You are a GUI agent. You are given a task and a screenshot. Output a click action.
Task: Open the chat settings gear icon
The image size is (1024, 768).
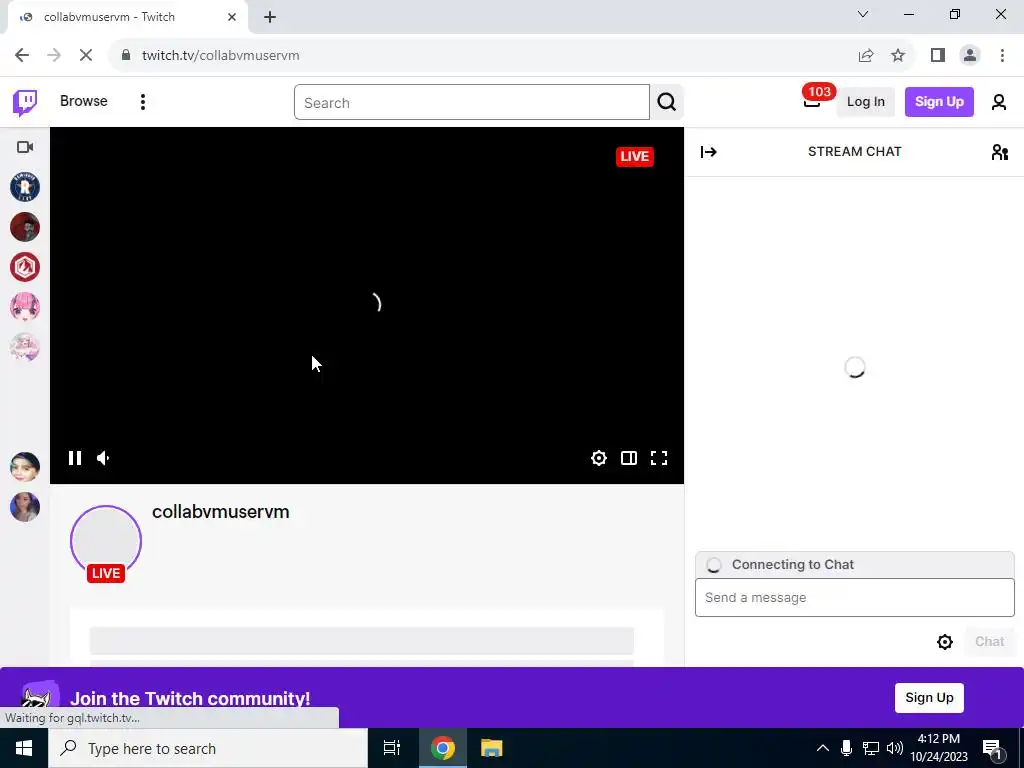[944, 642]
